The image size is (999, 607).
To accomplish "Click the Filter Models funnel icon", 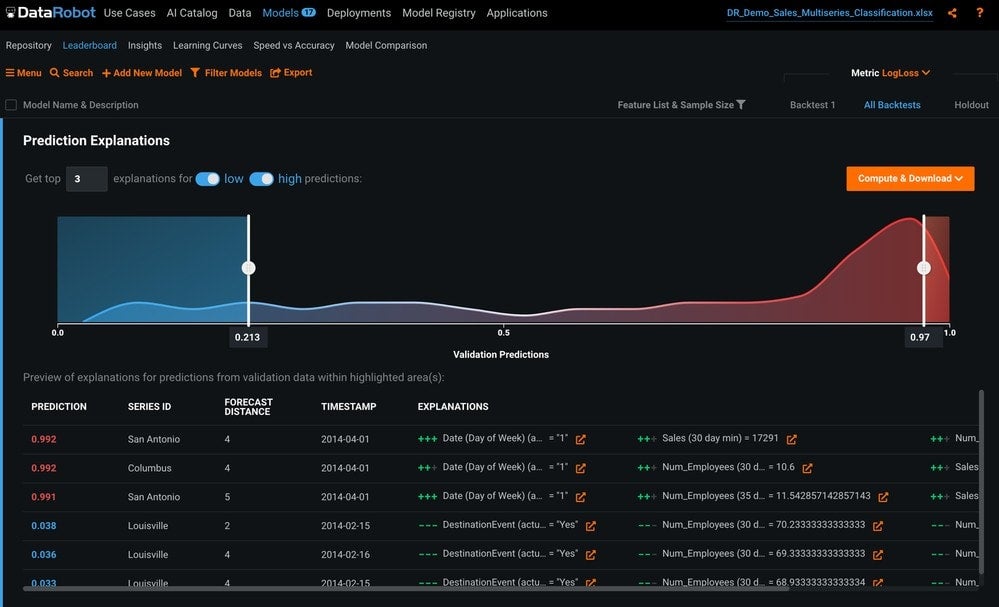I will [195, 73].
